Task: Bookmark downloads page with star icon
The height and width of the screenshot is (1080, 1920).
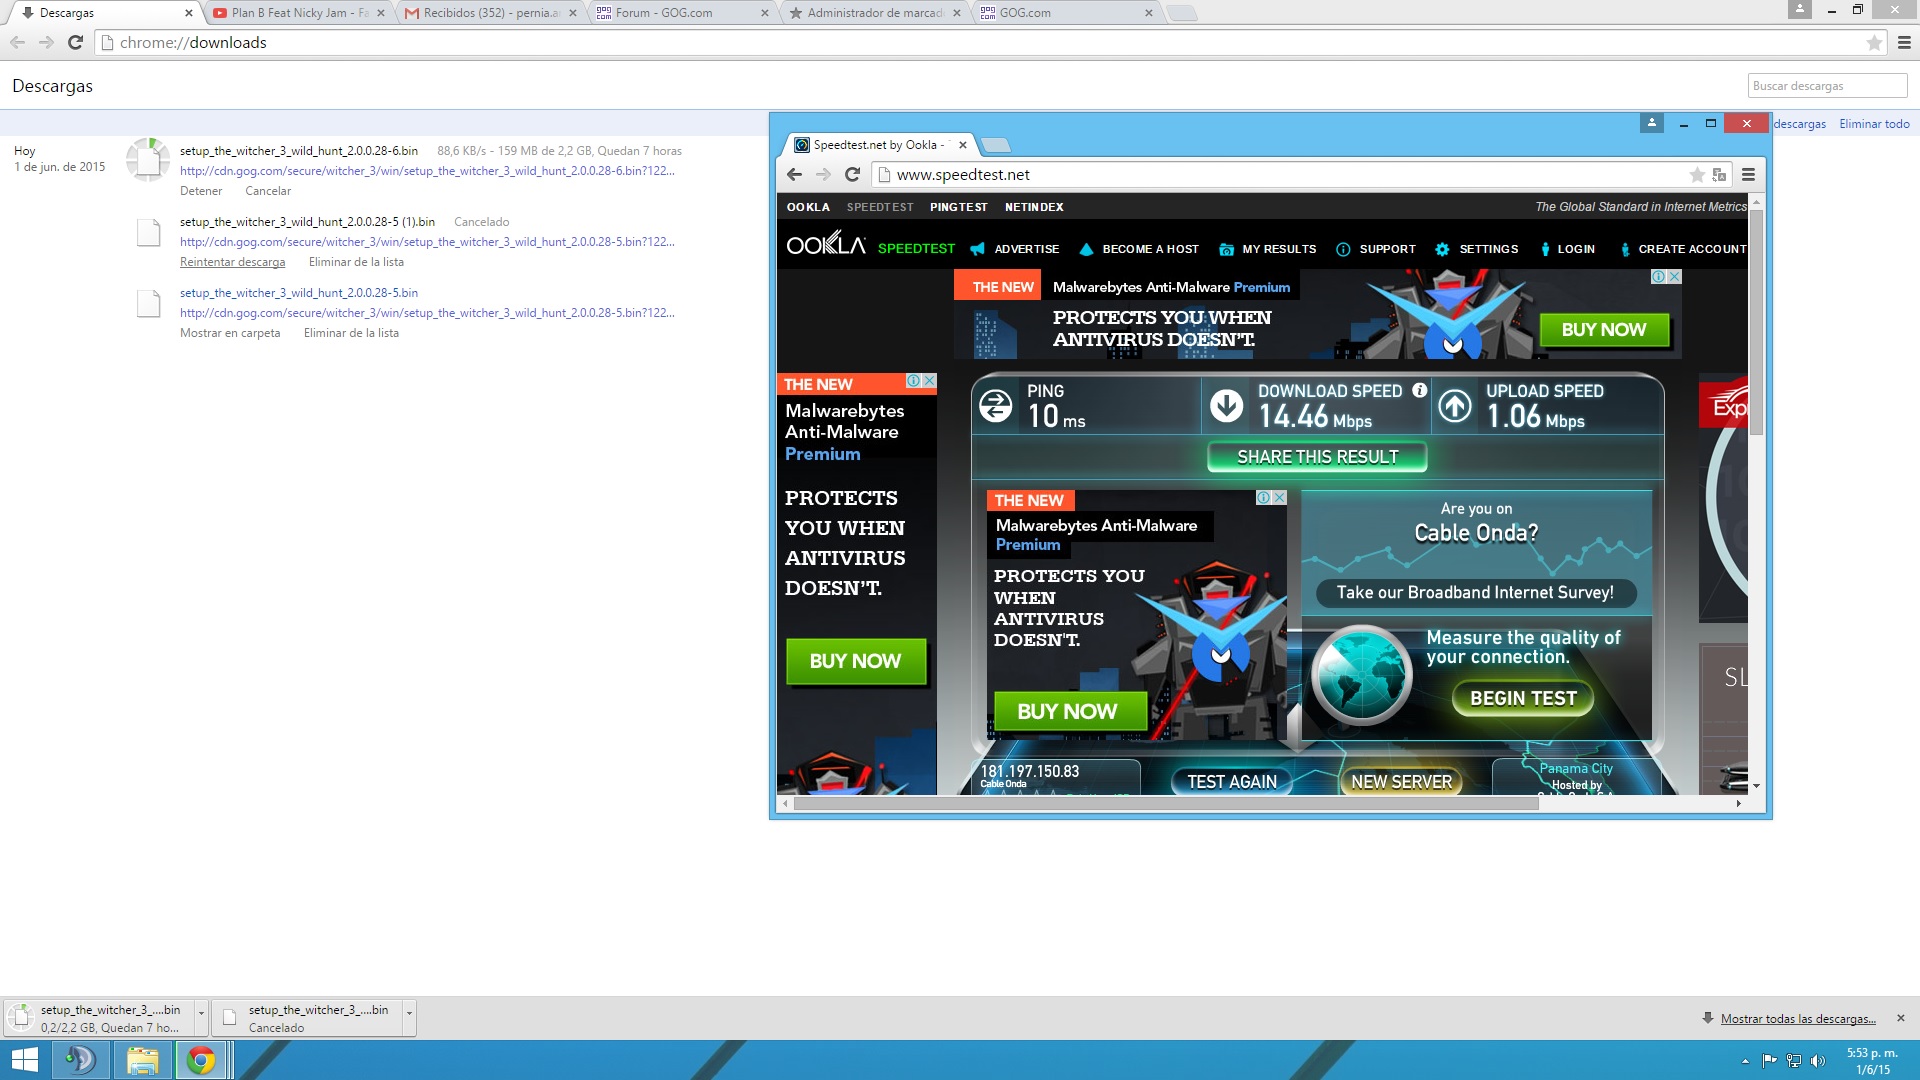Action: [x=1875, y=42]
